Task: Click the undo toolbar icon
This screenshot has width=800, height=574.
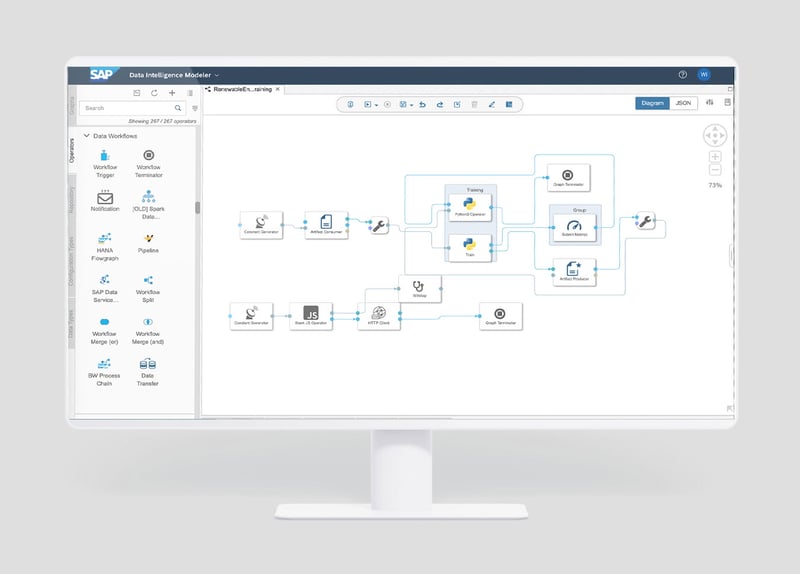Action: tap(422, 104)
